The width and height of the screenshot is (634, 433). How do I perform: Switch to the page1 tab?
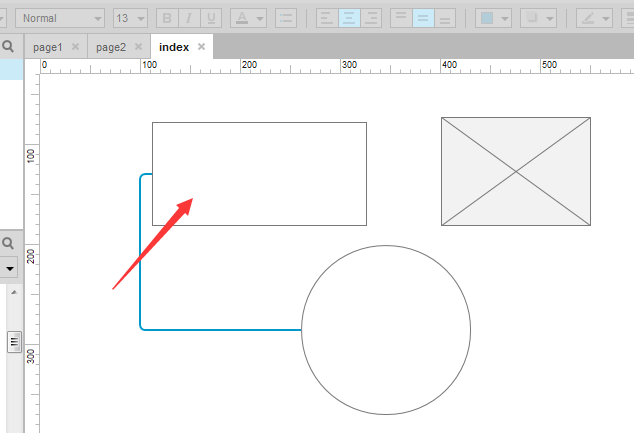pyautogui.click(x=48, y=47)
